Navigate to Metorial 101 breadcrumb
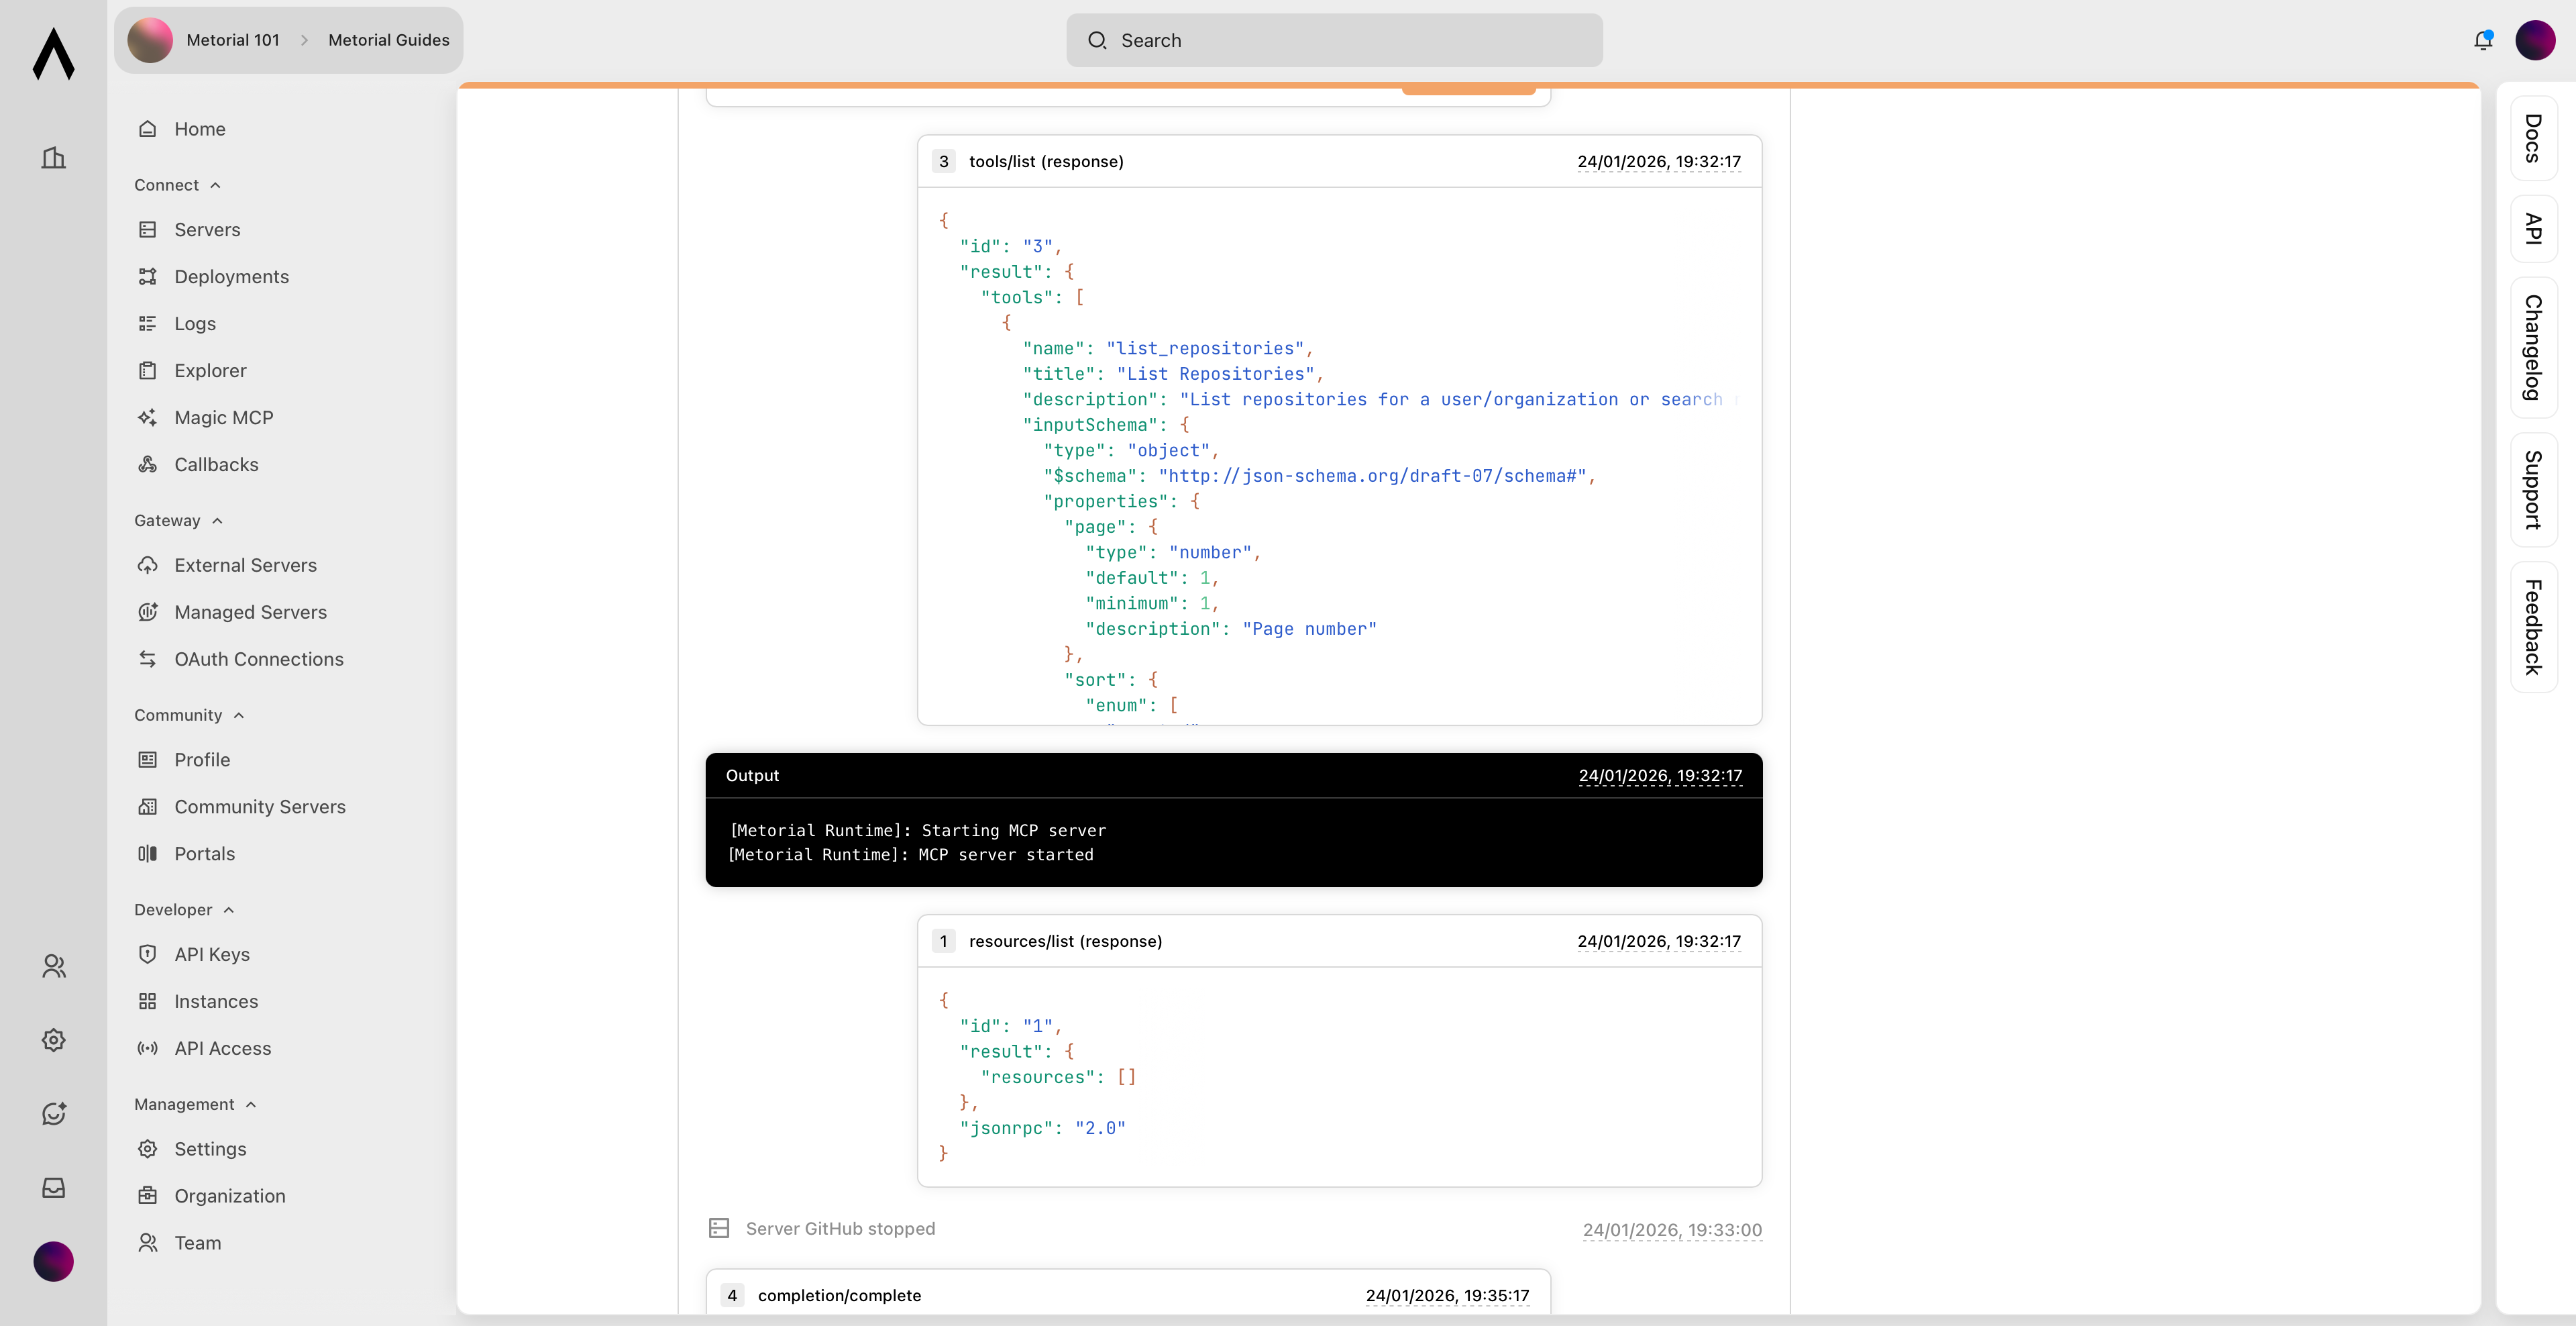The image size is (2576, 1326). click(x=232, y=40)
